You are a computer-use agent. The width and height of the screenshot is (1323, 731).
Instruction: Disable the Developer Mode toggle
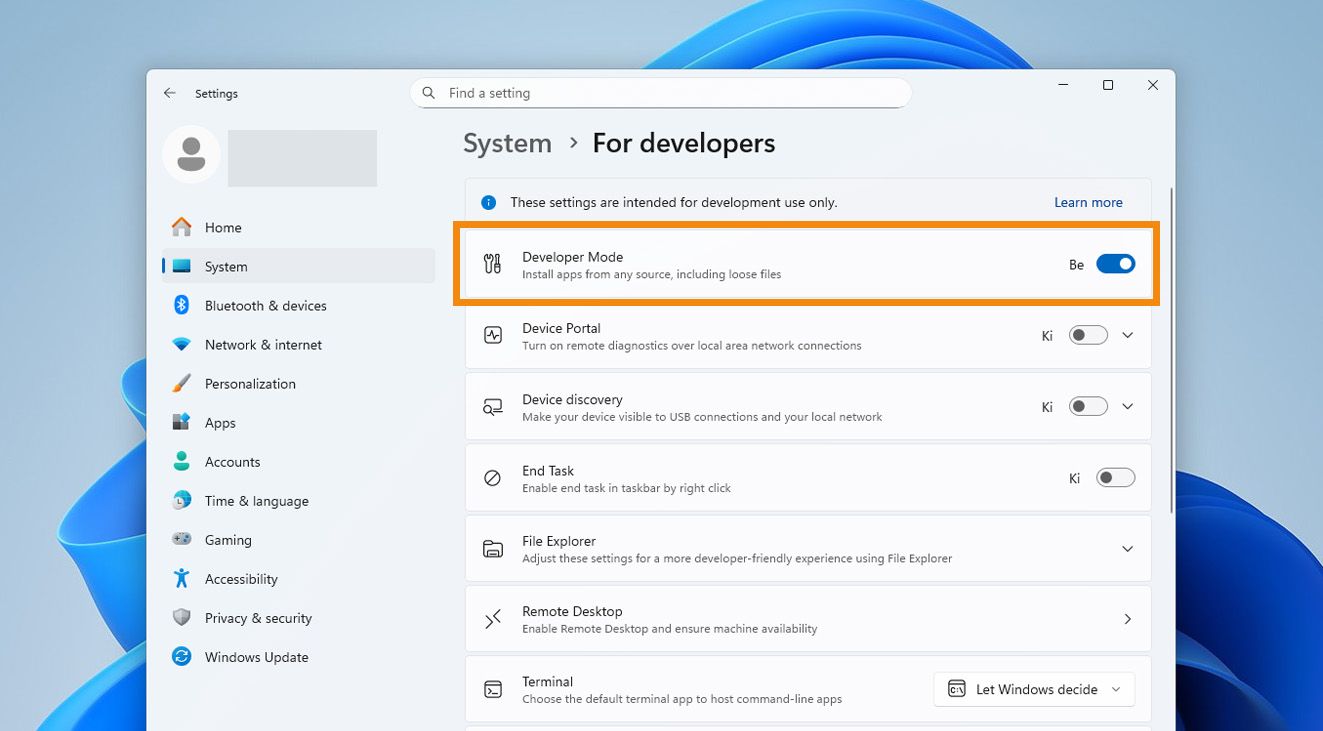click(1115, 264)
